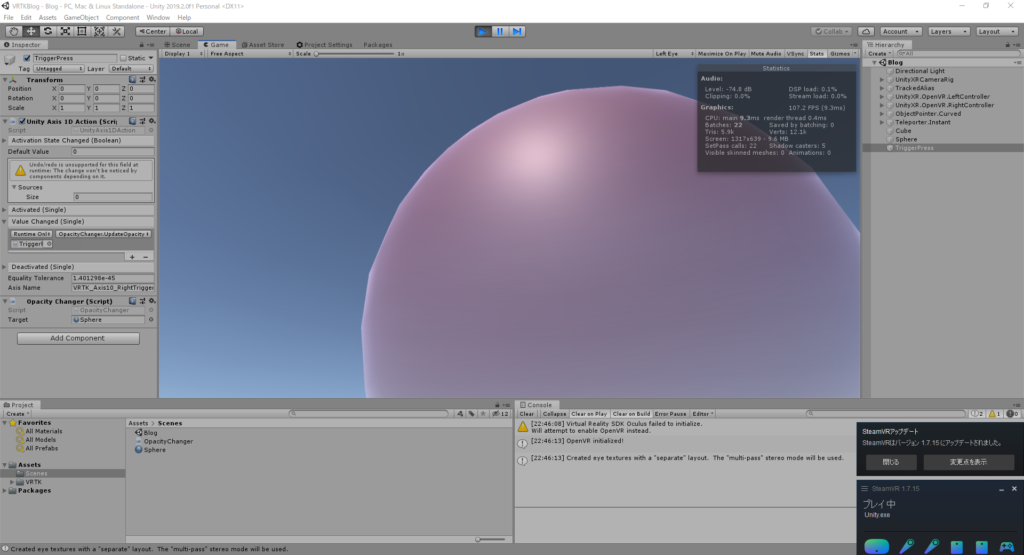1024x555 pixels.
Task: Open the GameObject menu
Action: click(81, 18)
